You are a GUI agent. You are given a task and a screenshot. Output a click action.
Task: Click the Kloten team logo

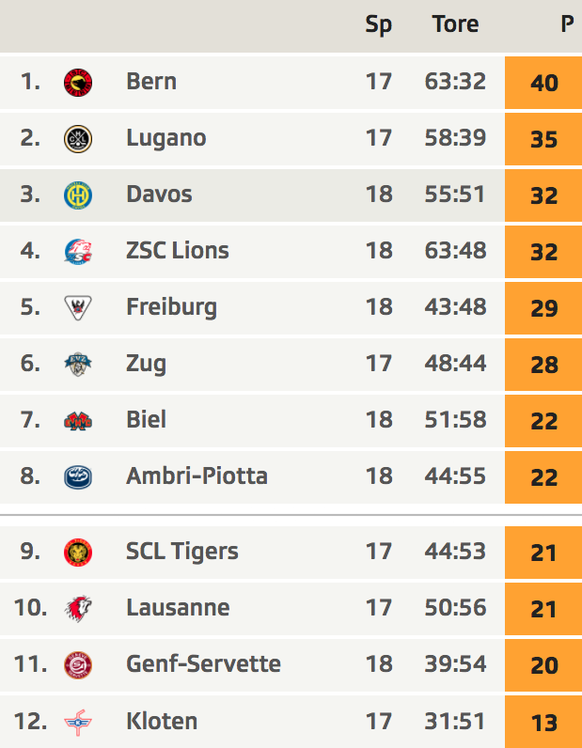click(78, 722)
